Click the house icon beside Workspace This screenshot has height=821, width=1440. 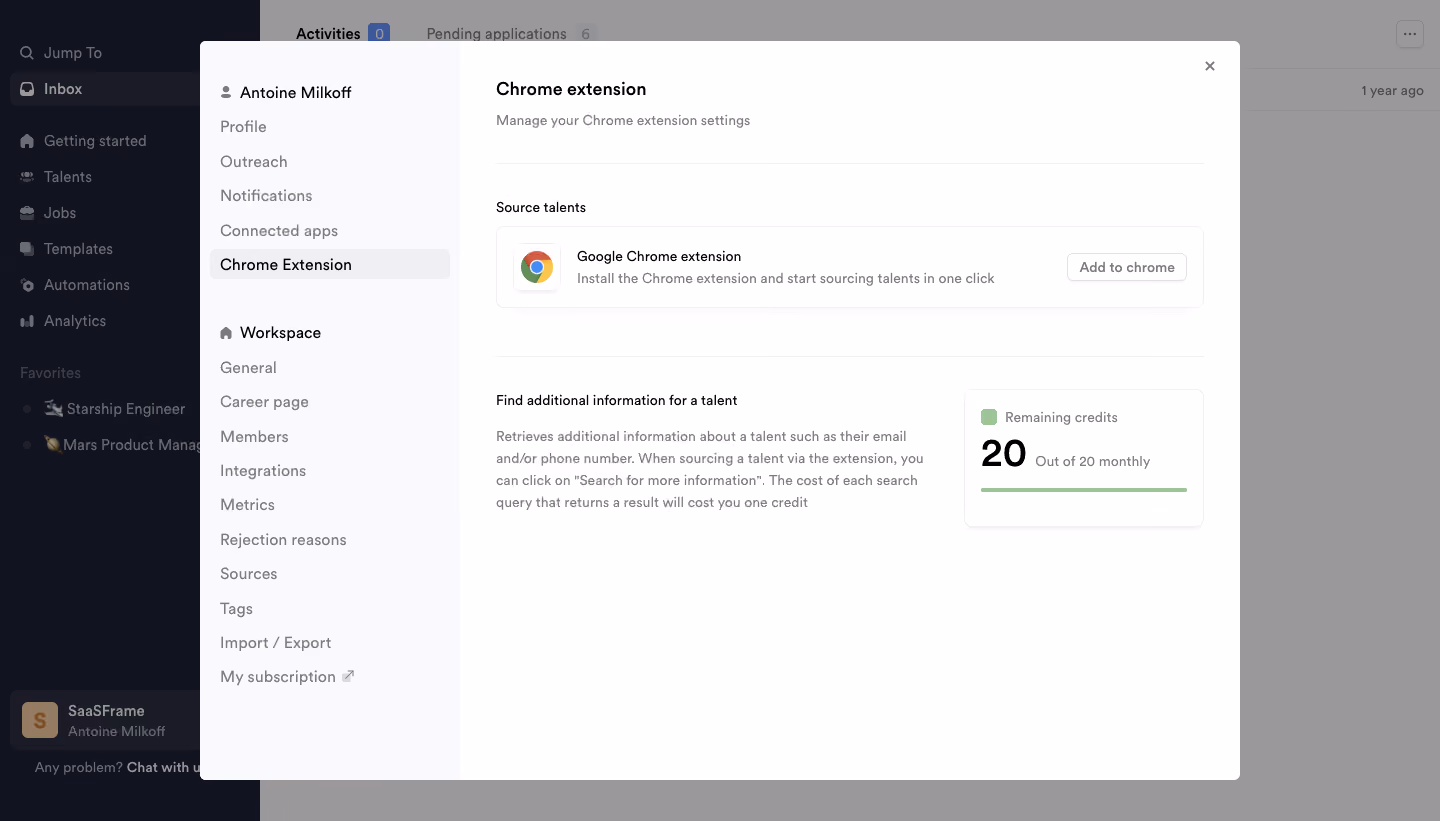[226, 333]
